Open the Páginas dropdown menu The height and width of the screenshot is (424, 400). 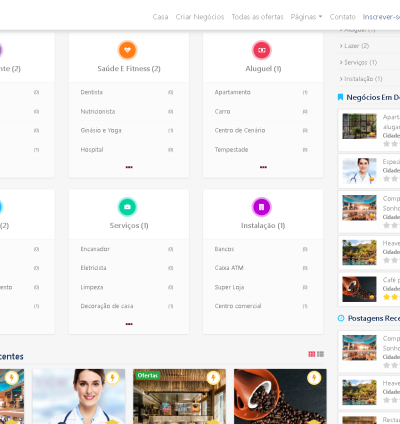tap(306, 17)
